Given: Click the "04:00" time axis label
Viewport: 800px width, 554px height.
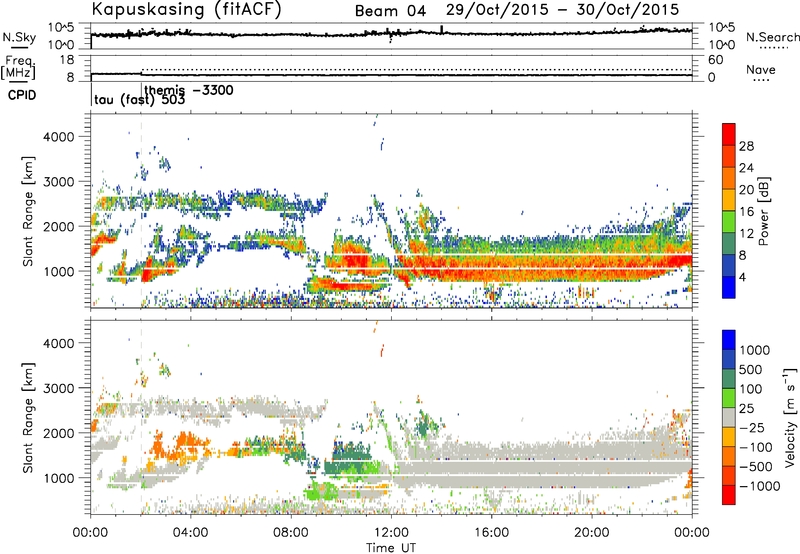Looking at the screenshot, I should tap(190, 533).
